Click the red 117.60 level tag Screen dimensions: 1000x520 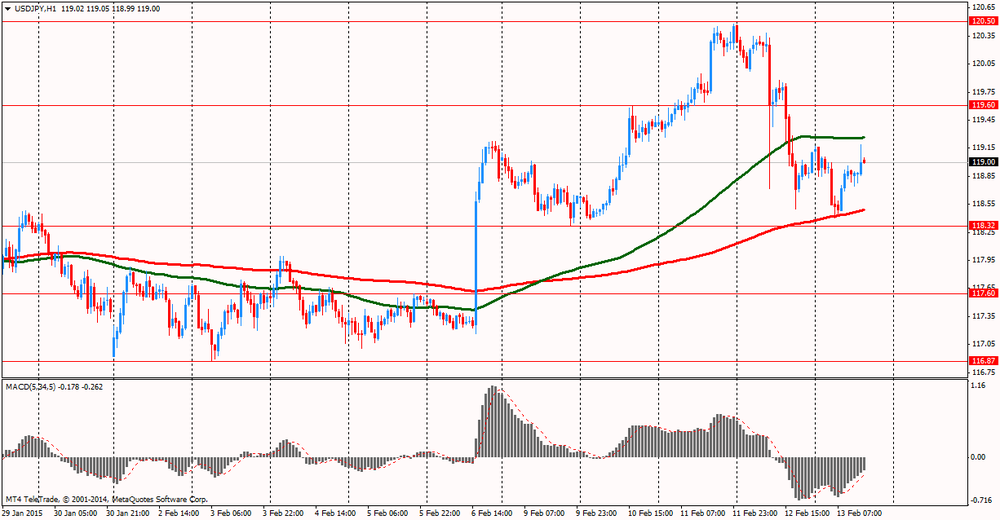982,293
